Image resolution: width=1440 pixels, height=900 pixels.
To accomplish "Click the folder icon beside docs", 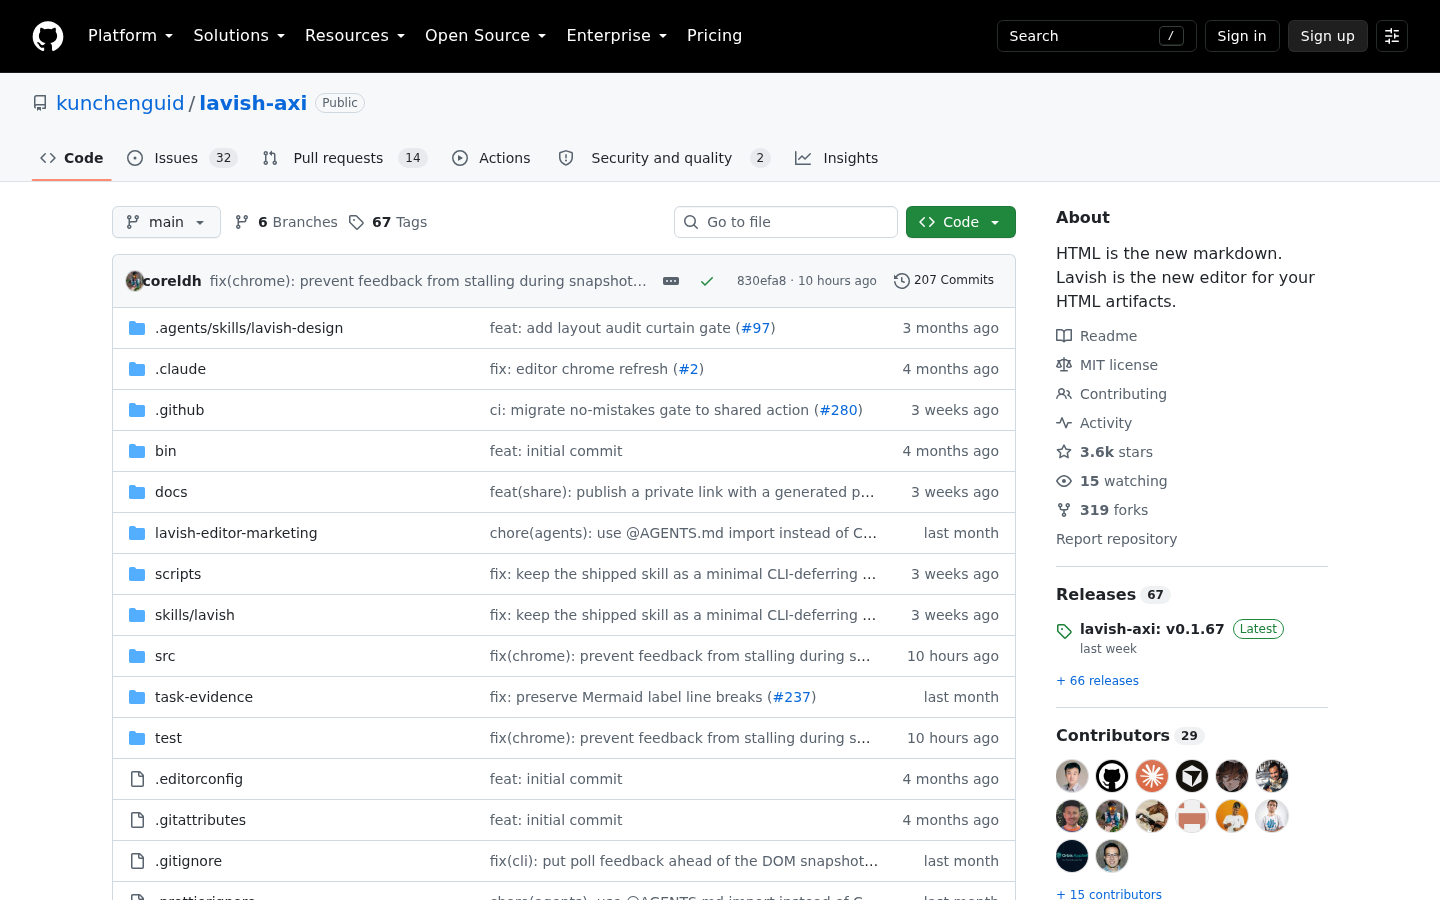I will [x=137, y=492].
